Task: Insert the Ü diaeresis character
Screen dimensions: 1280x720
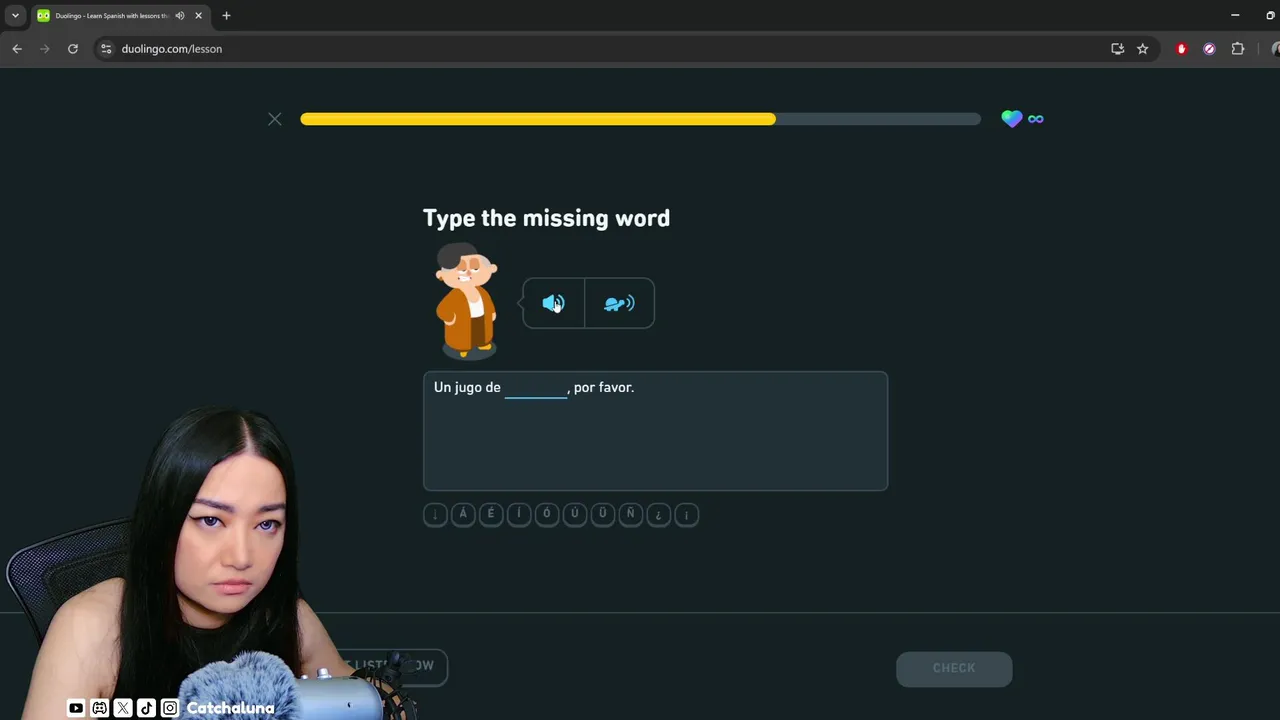Action: tap(602, 514)
